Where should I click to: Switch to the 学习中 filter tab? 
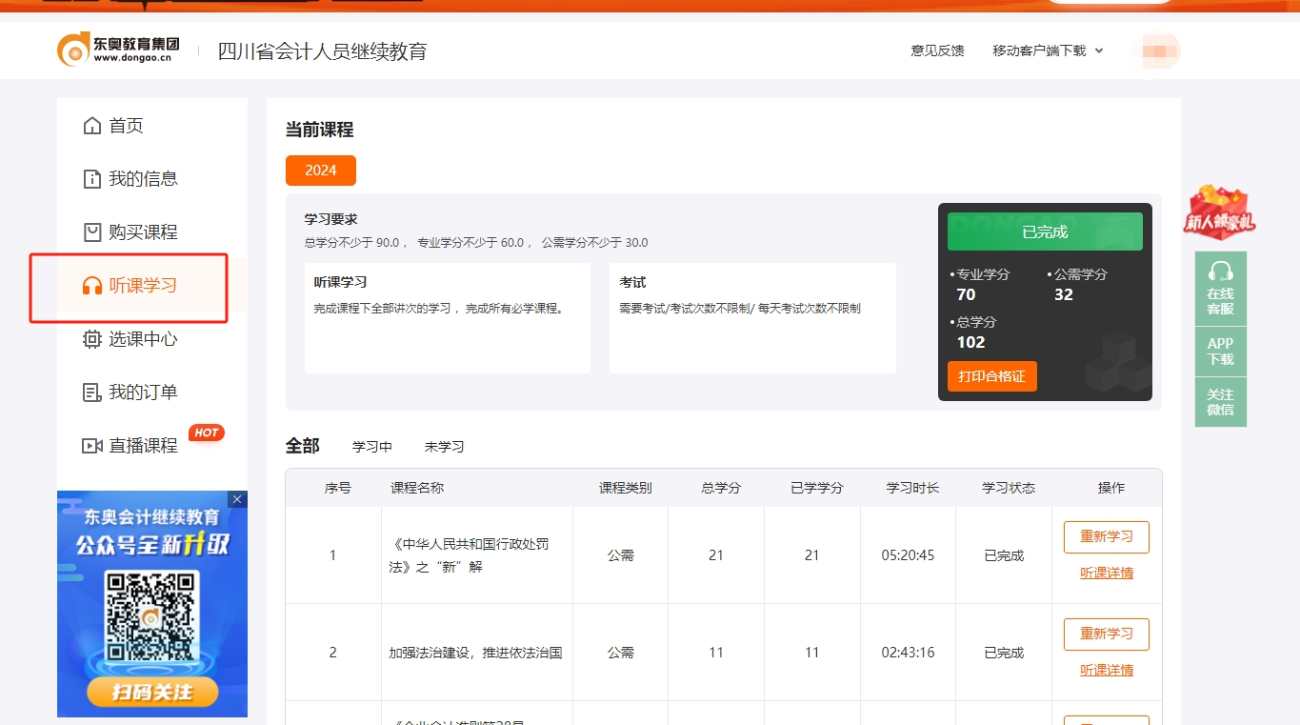[370, 447]
